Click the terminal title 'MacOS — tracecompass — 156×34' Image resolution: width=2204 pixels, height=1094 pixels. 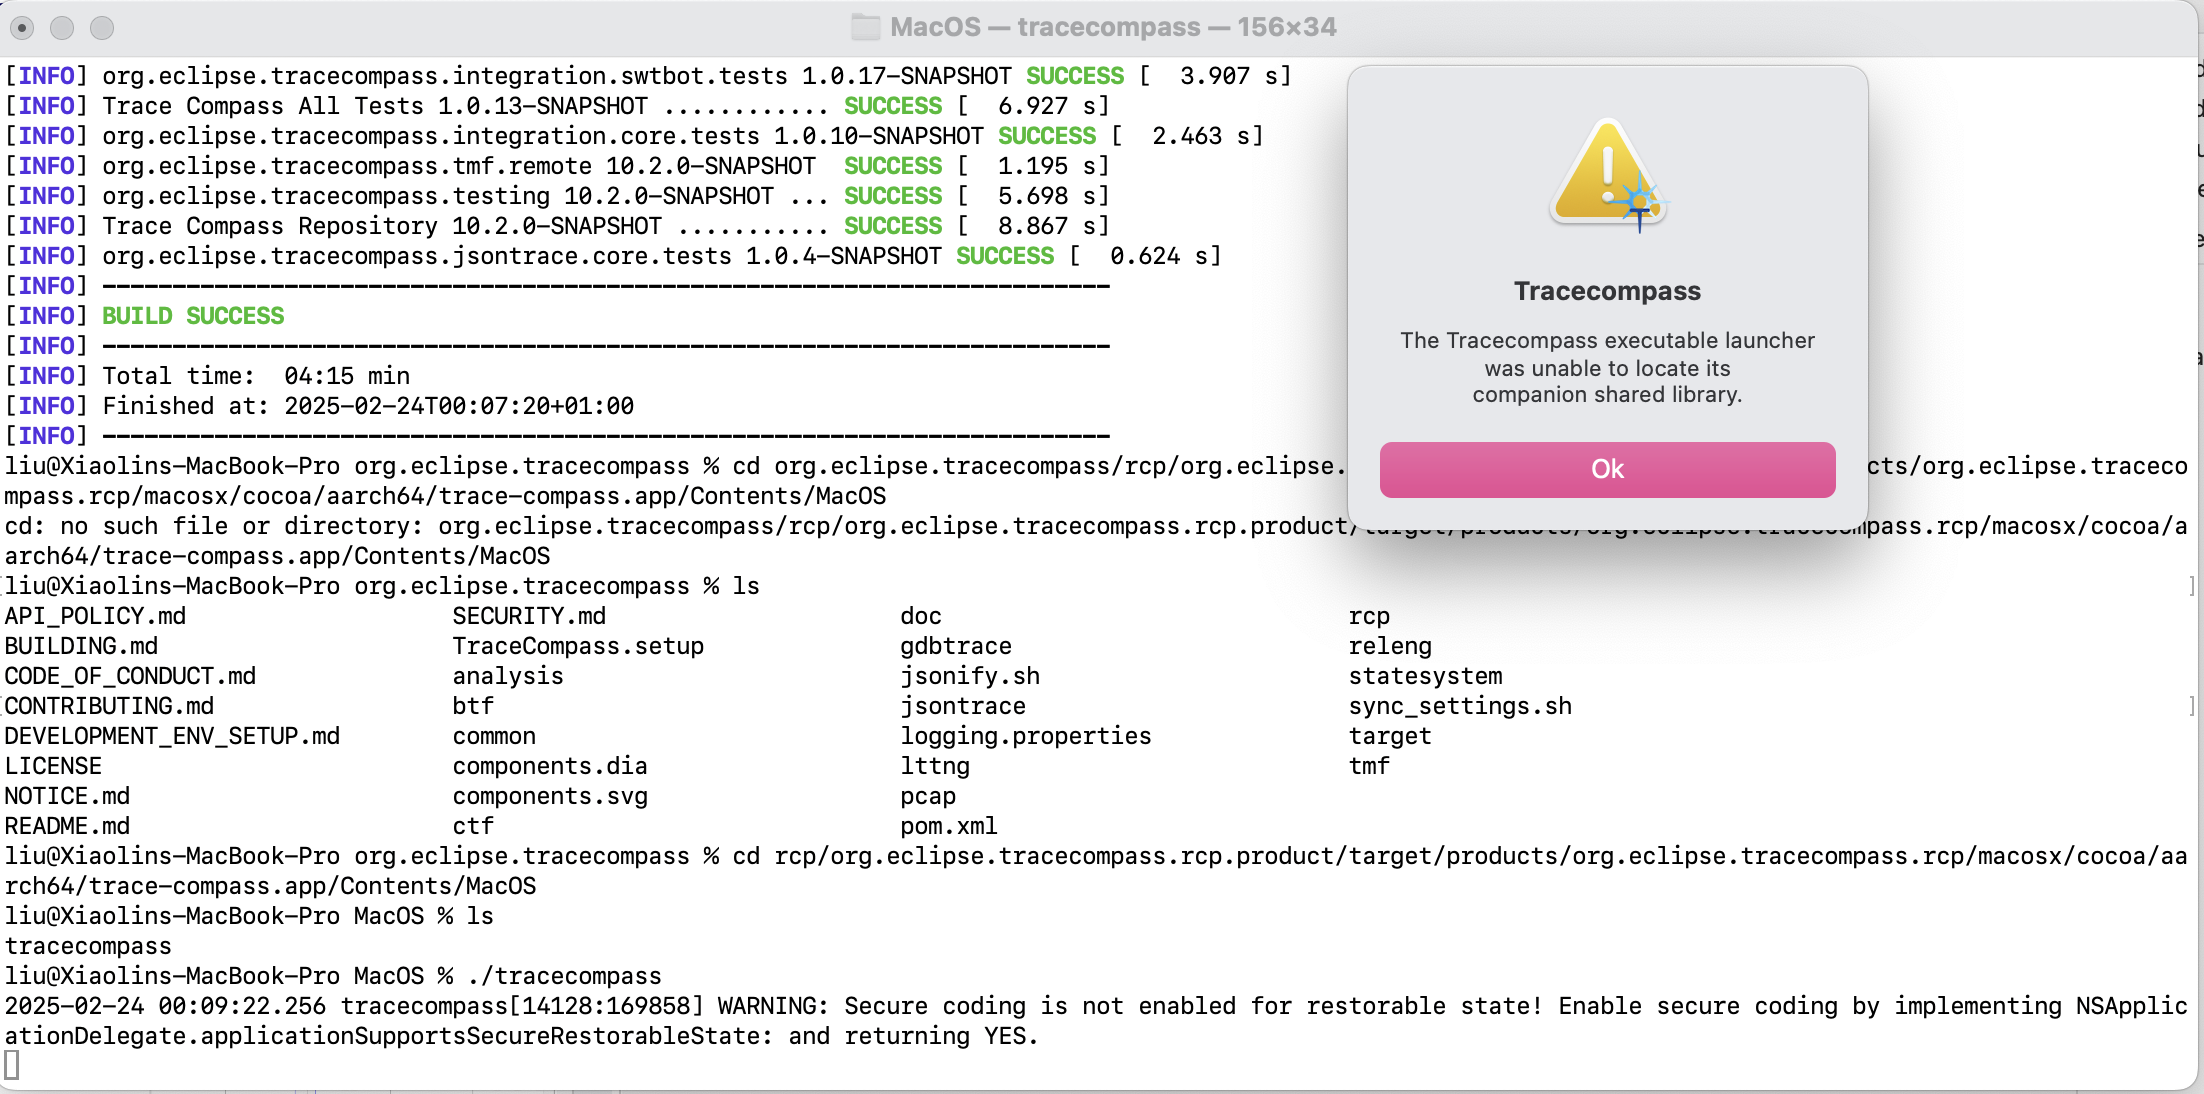tap(1113, 27)
